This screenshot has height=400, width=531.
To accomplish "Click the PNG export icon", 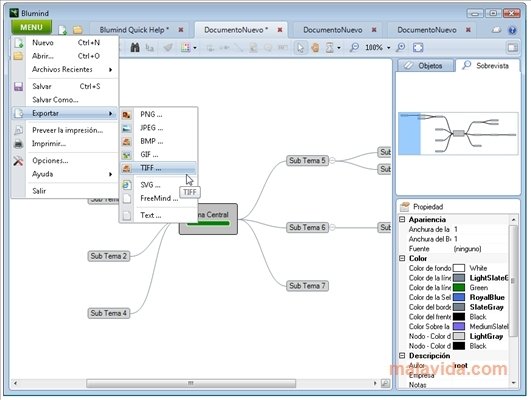I will coord(126,115).
